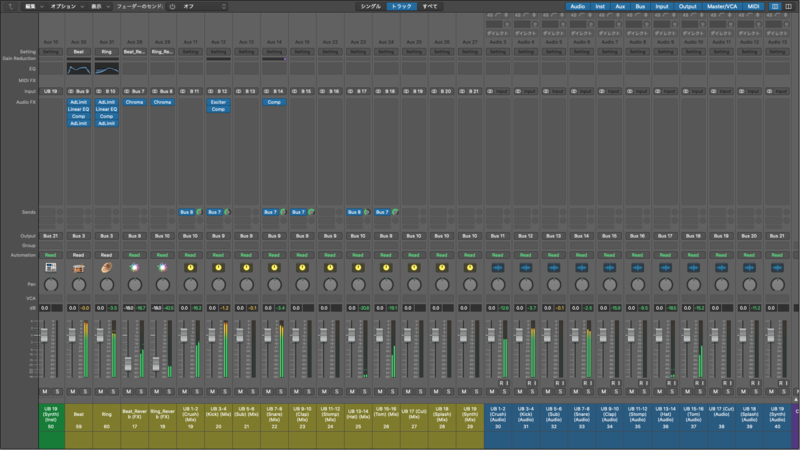Click the waveform icon on UB 3-4 (Kick) Audio
800x450 pixels.
click(526, 267)
